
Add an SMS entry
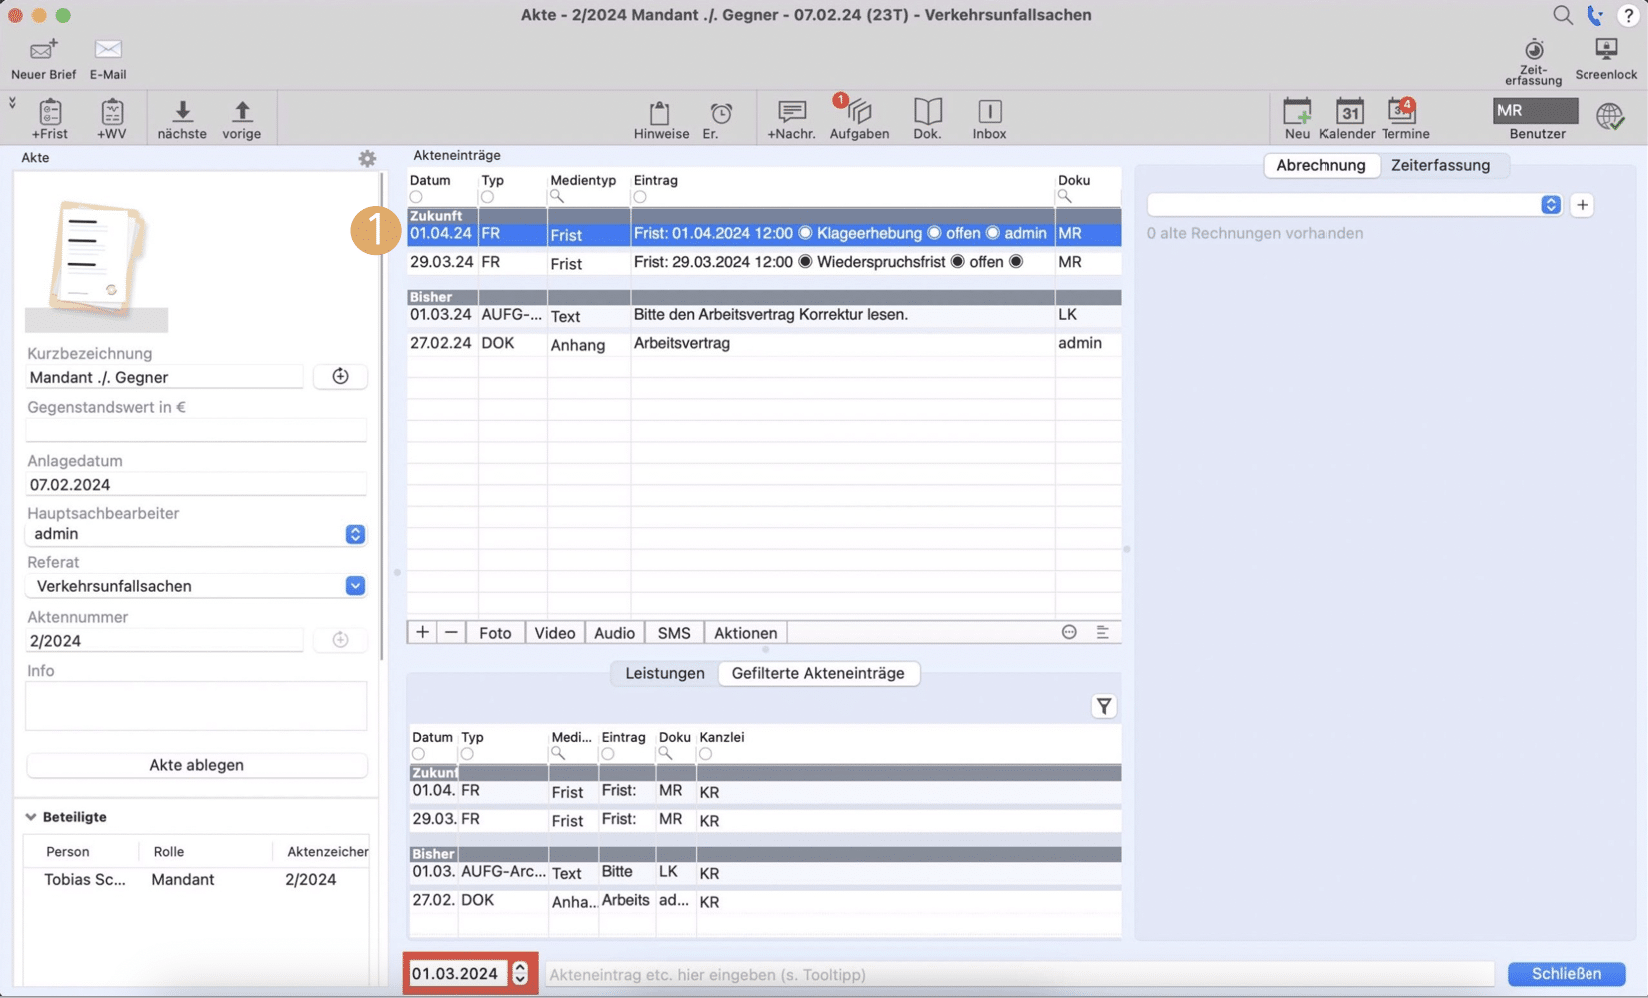tap(674, 633)
